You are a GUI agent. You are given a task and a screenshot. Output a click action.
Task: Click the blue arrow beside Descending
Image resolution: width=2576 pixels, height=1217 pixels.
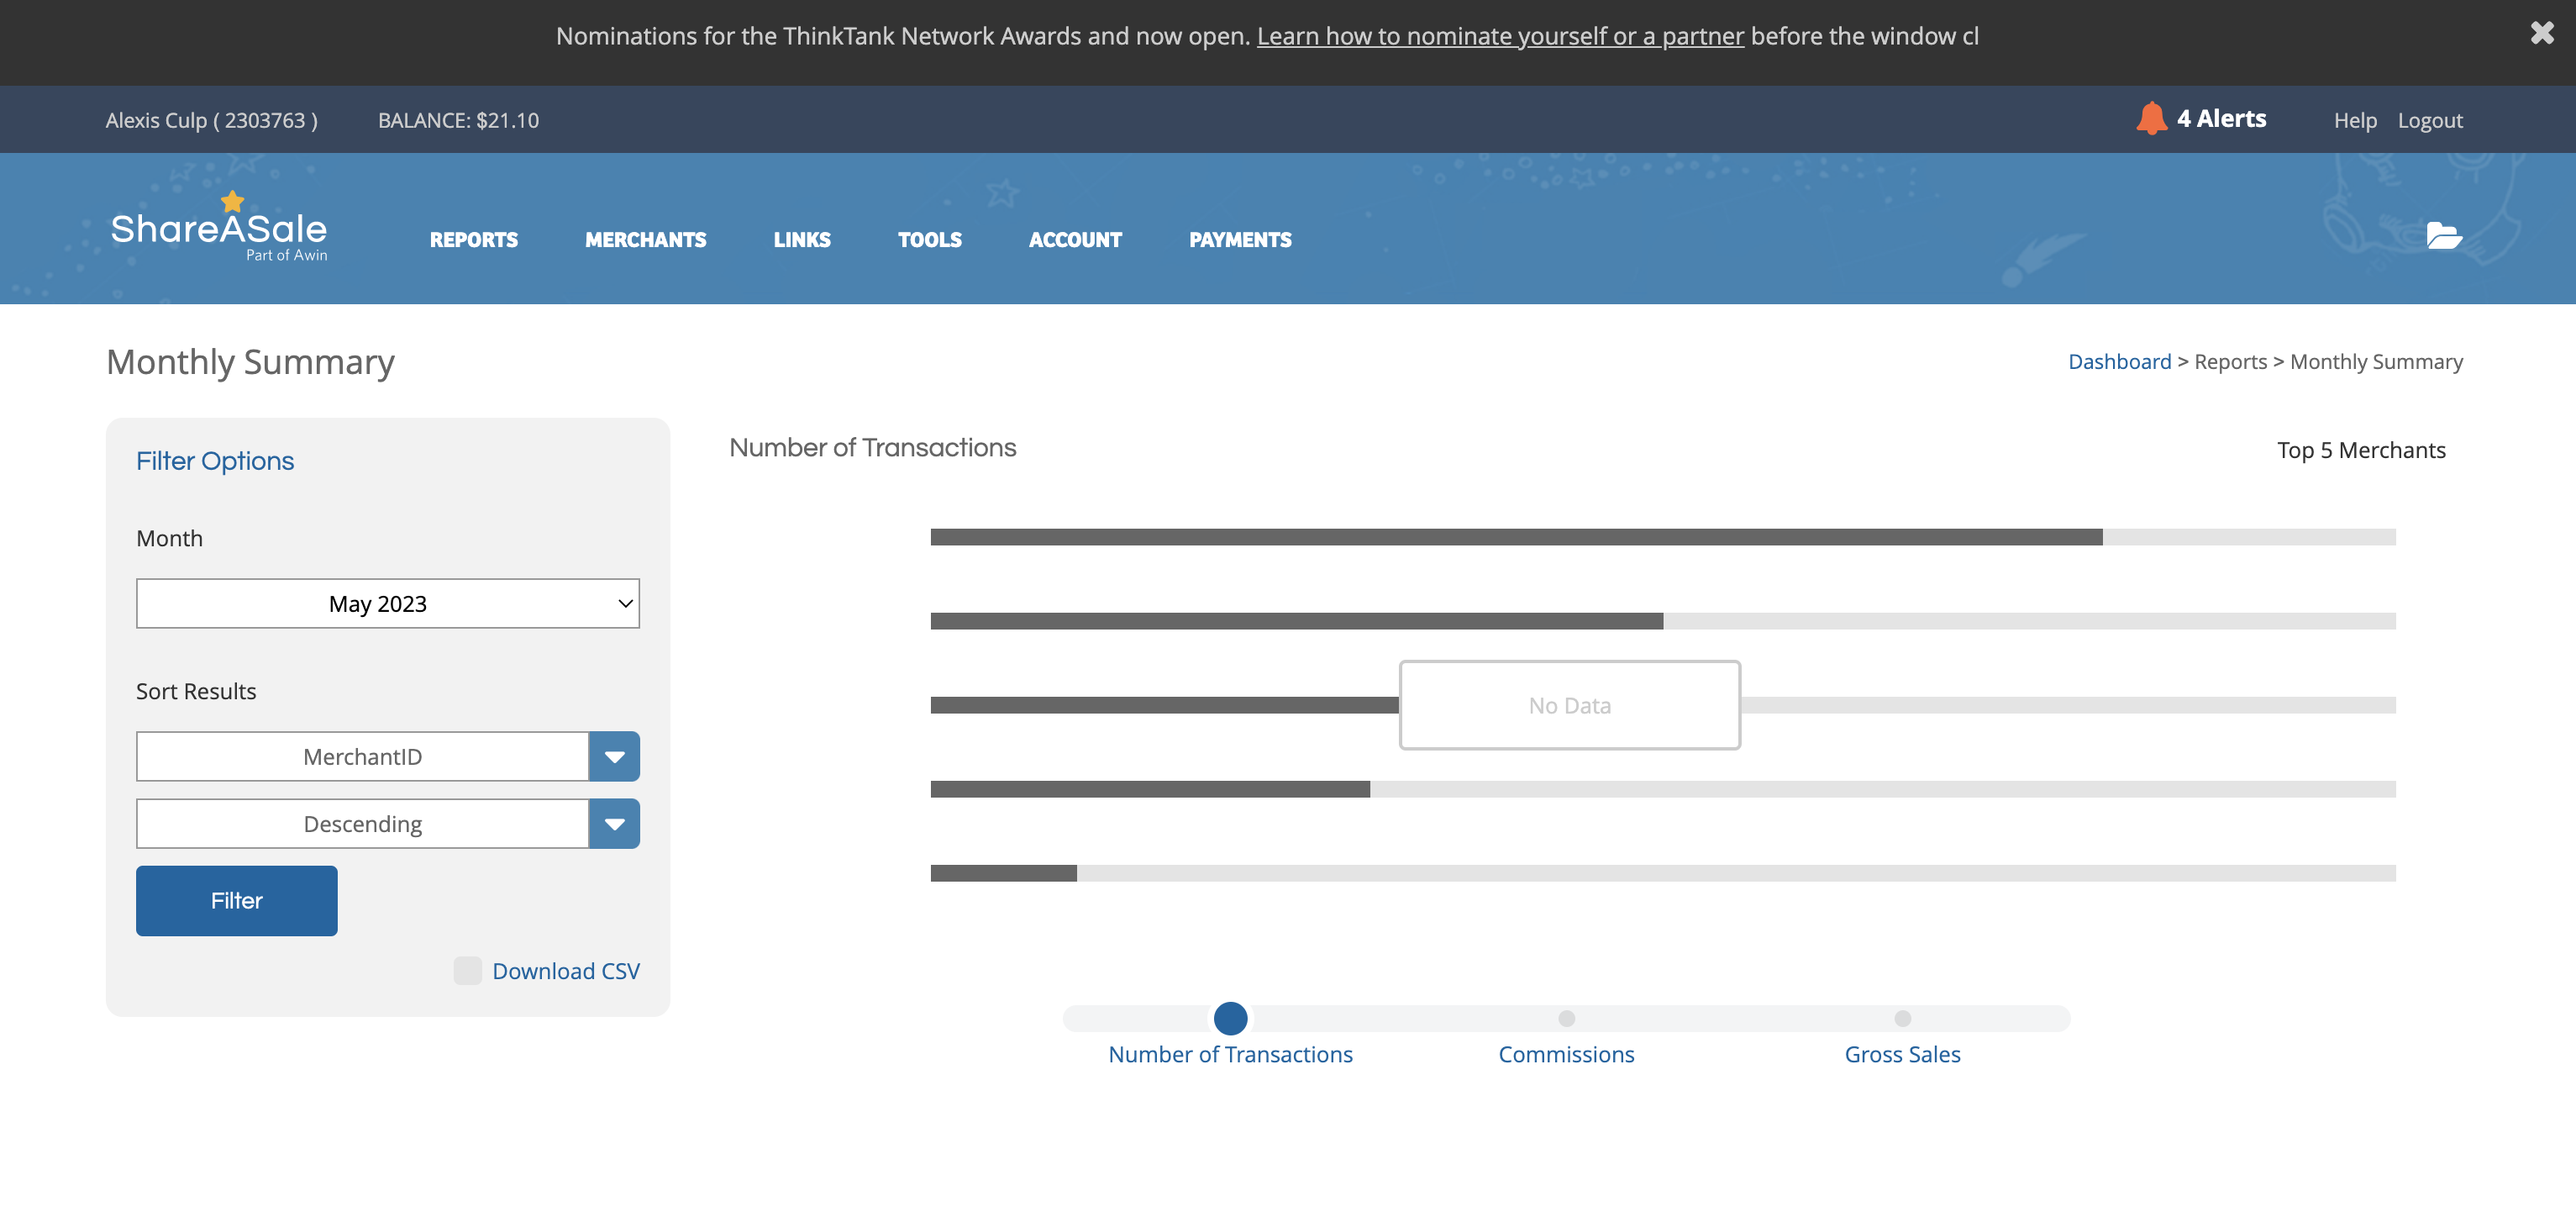(x=614, y=823)
